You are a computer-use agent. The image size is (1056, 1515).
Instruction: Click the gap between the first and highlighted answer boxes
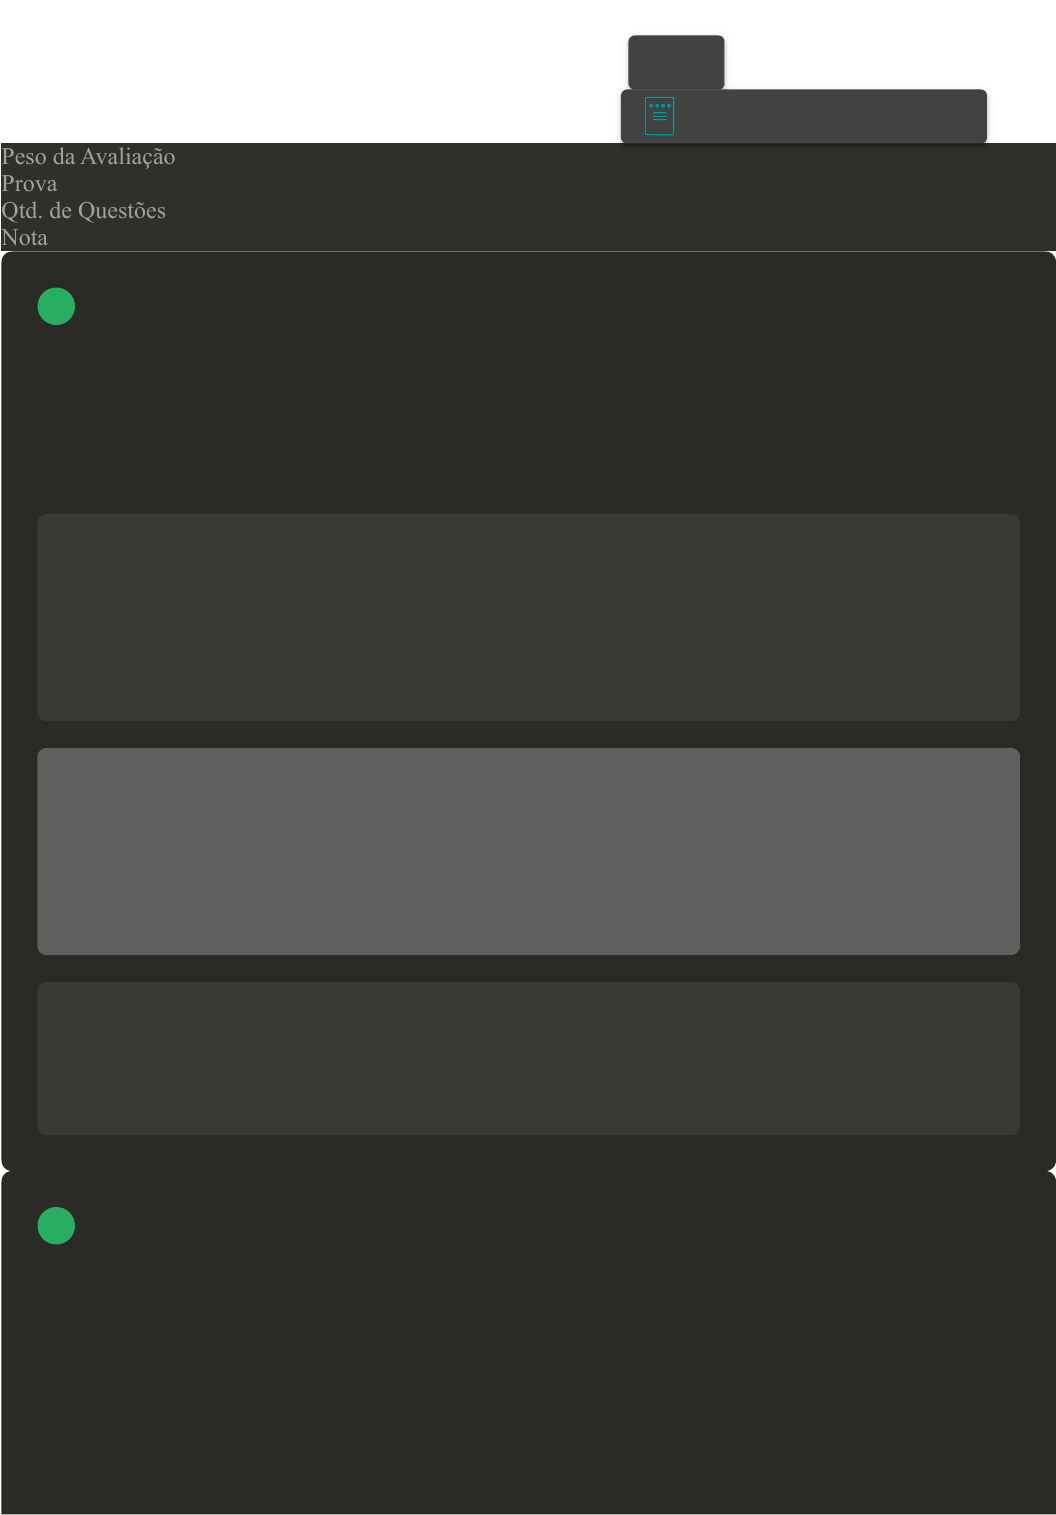click(x=528, y=734)
